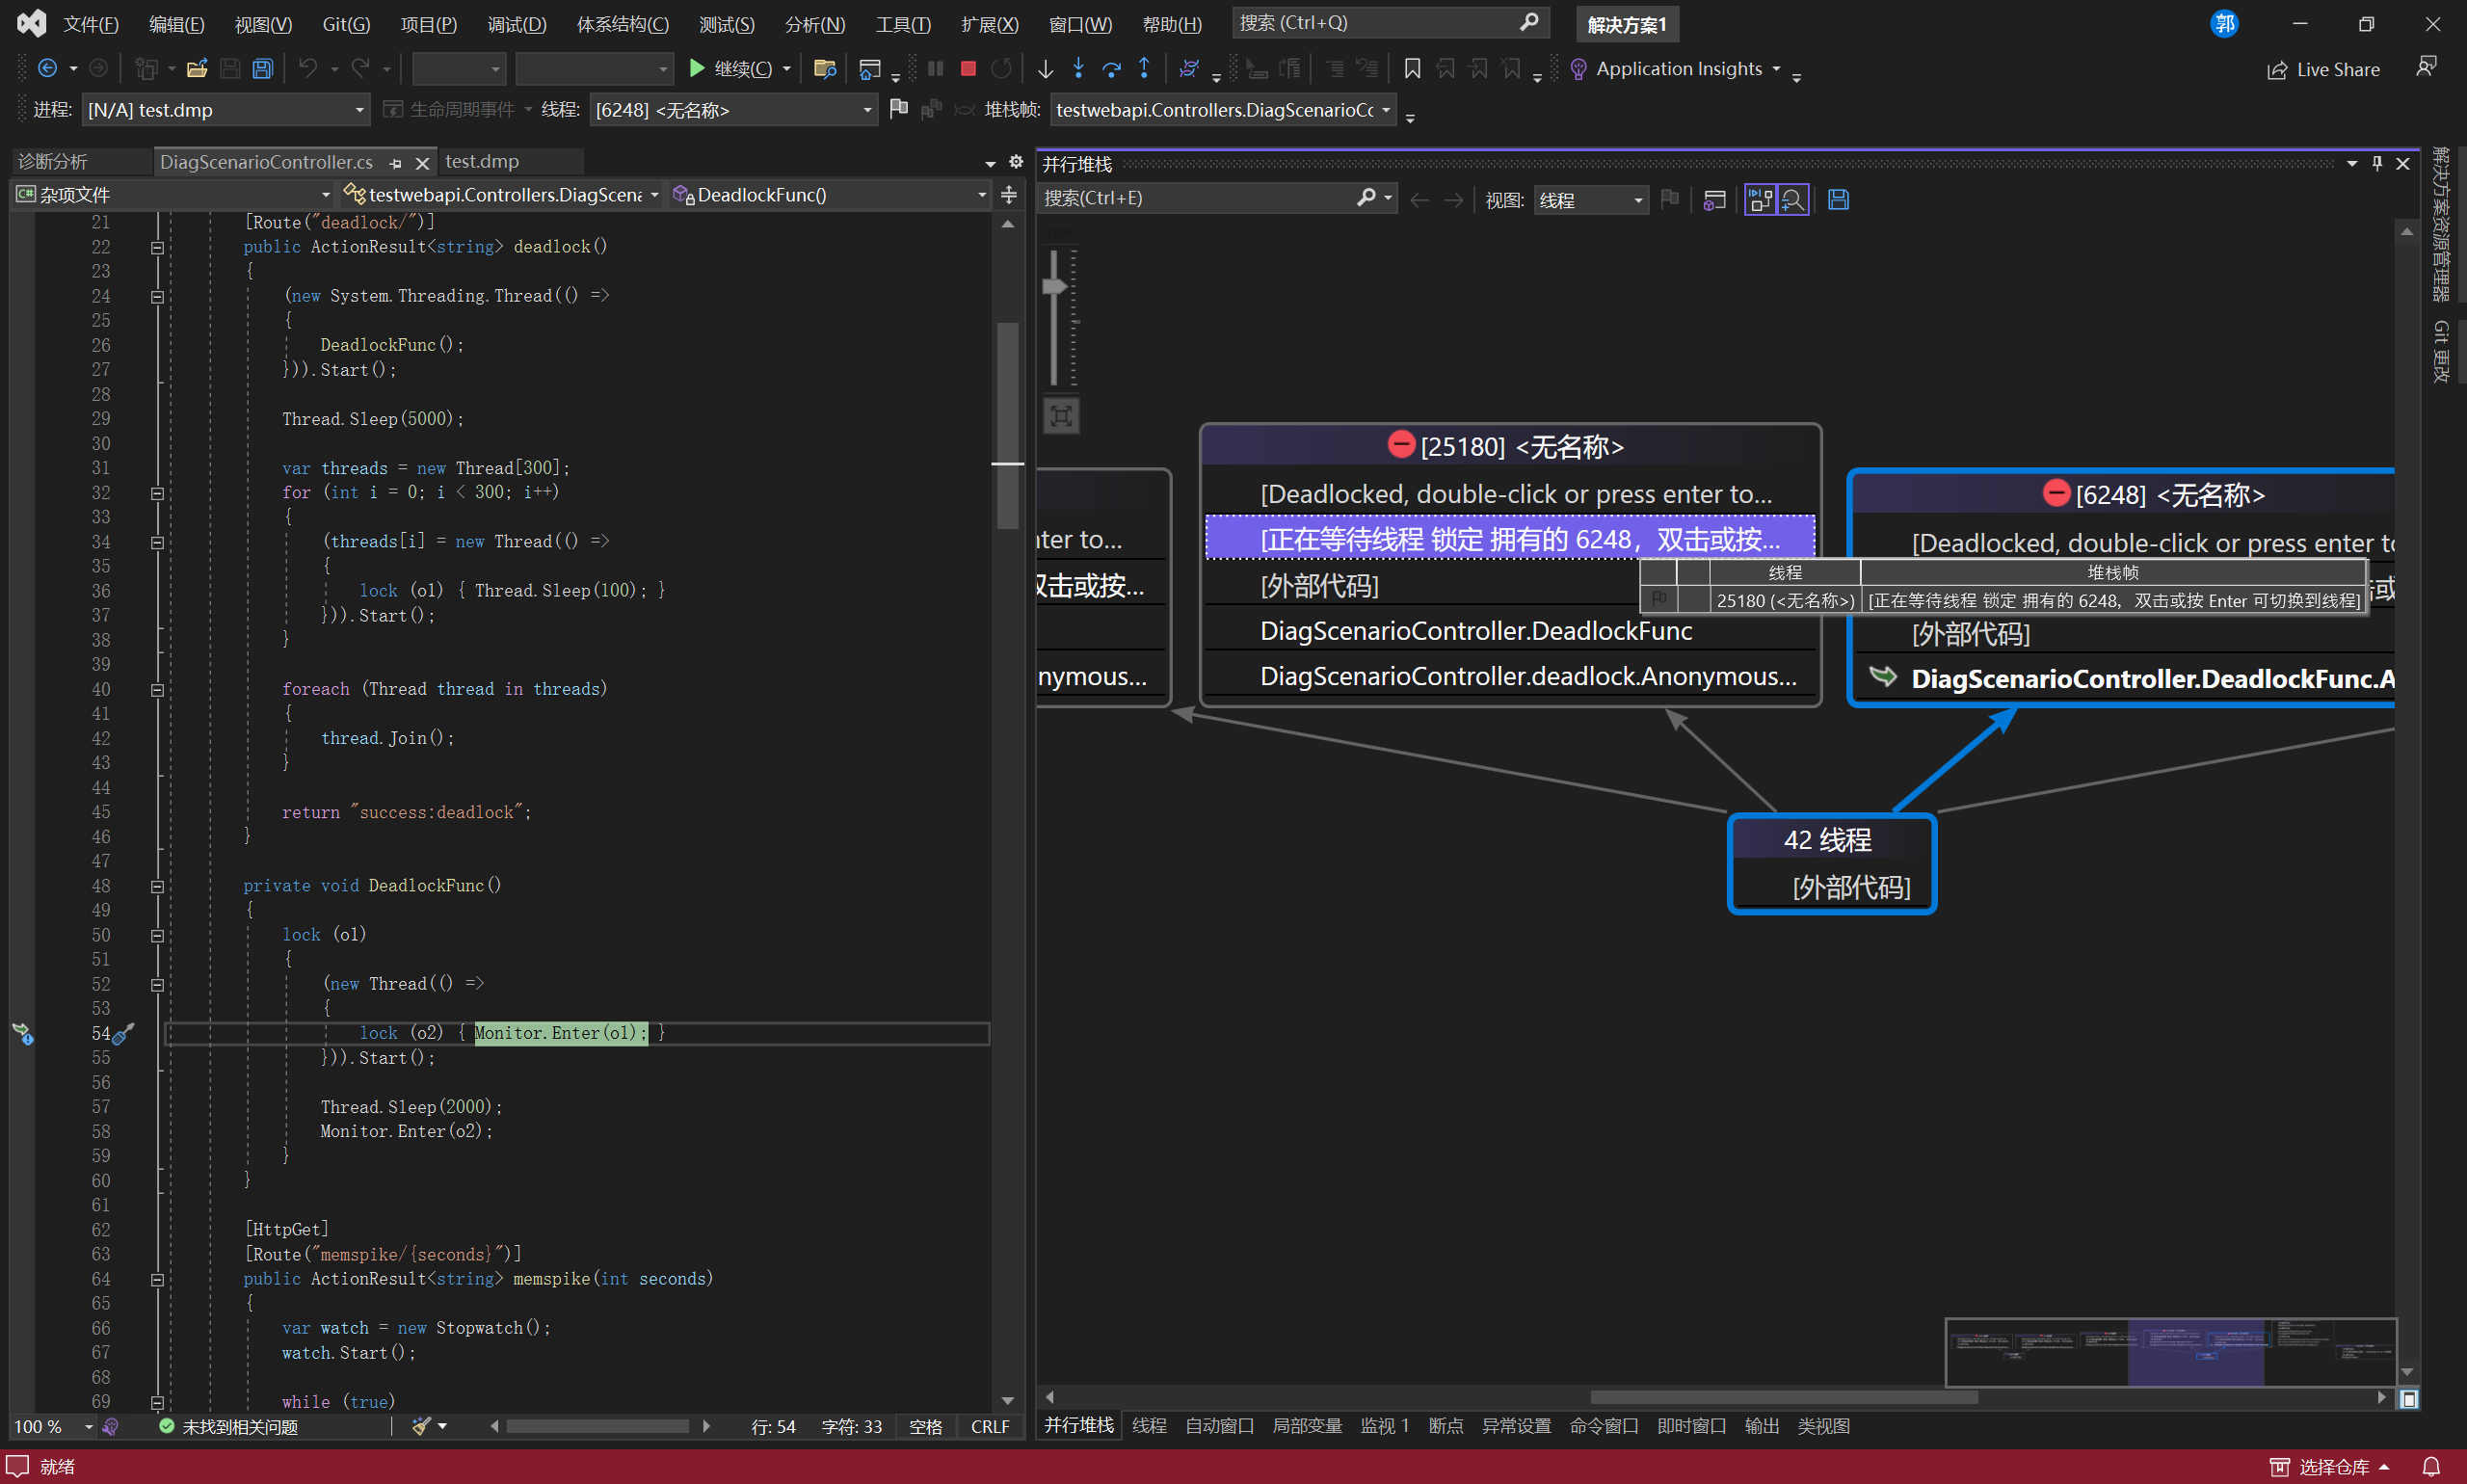This screenshot has height=1484, width=2467.
Task: Toggle the thread flag in debug location toolbar
Action: pos(898,108)
